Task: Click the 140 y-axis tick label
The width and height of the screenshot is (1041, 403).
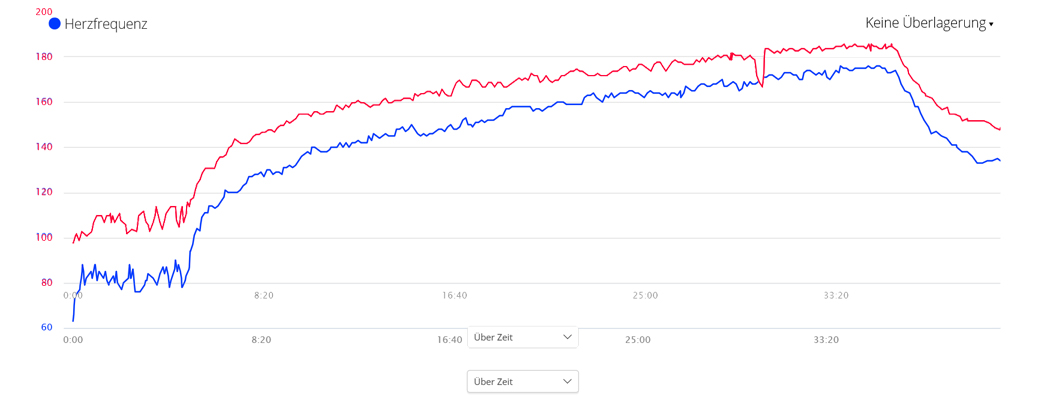Action: click(44, 147)
